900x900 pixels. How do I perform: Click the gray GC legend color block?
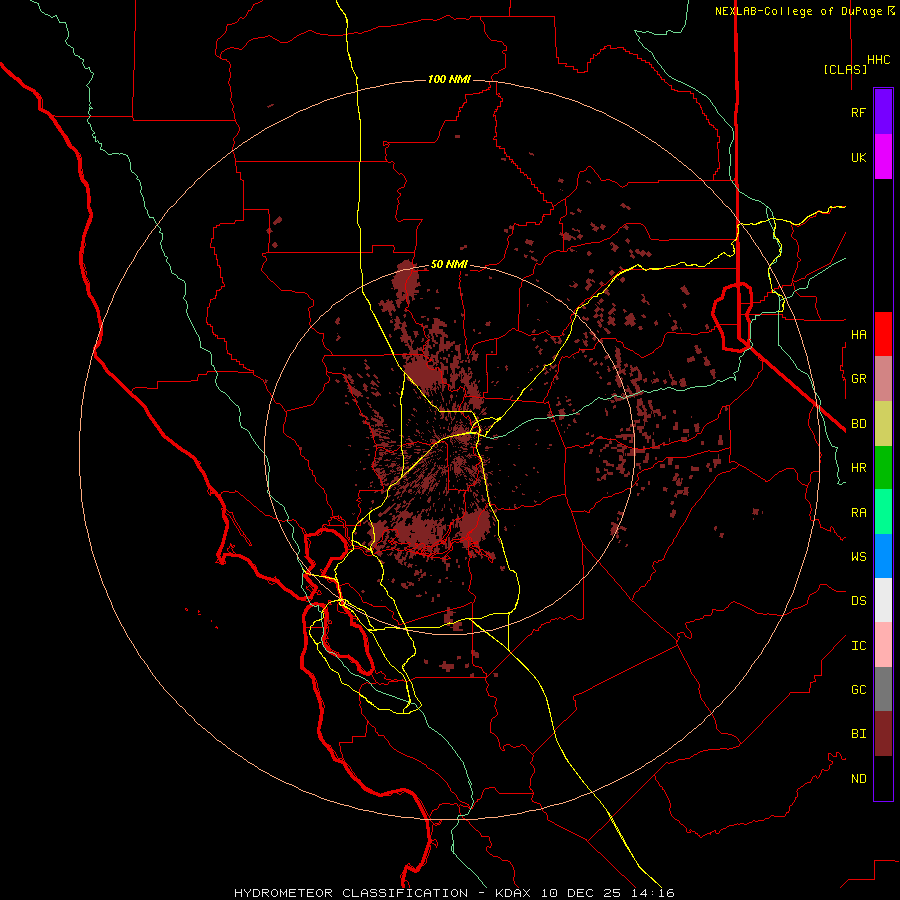[x=883, y=689]
